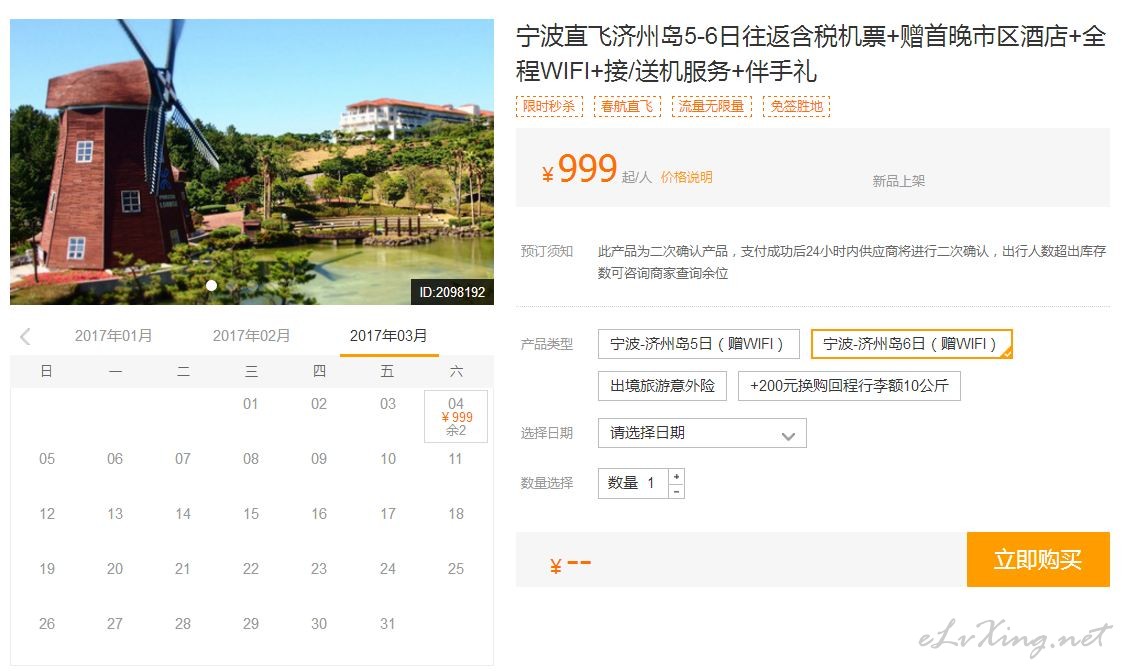This screenshot has height=671, width=1123.
Task: Toggle +200元换购回程行李额10公斤 option
Action: (849, 386)
